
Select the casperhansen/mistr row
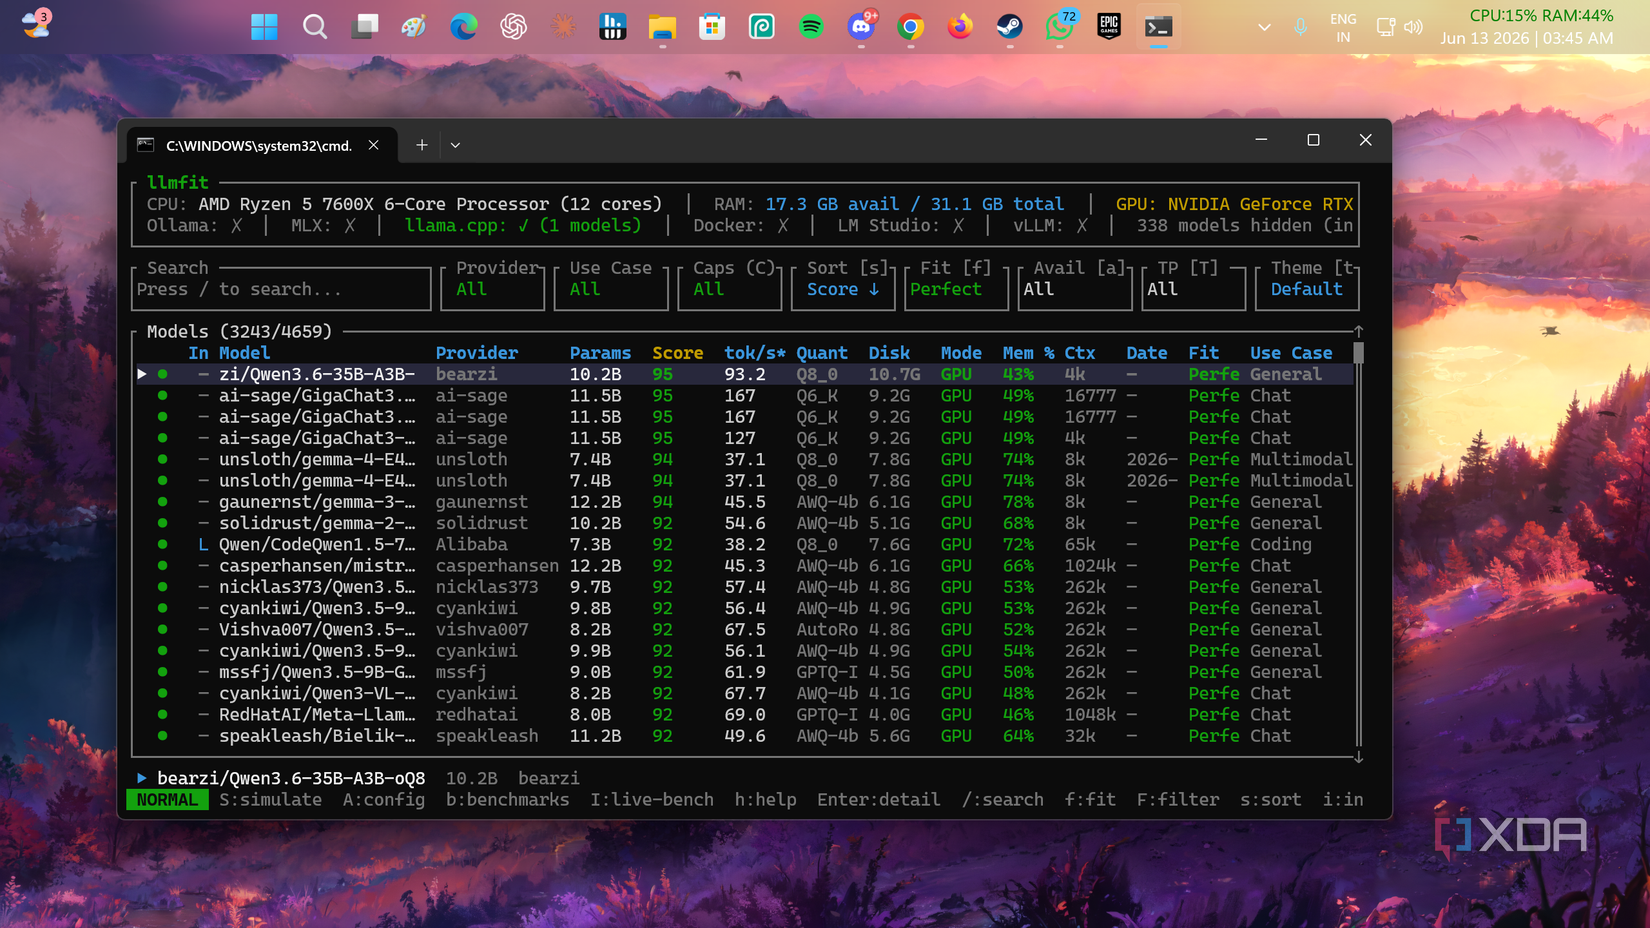(x=745, y=566)
